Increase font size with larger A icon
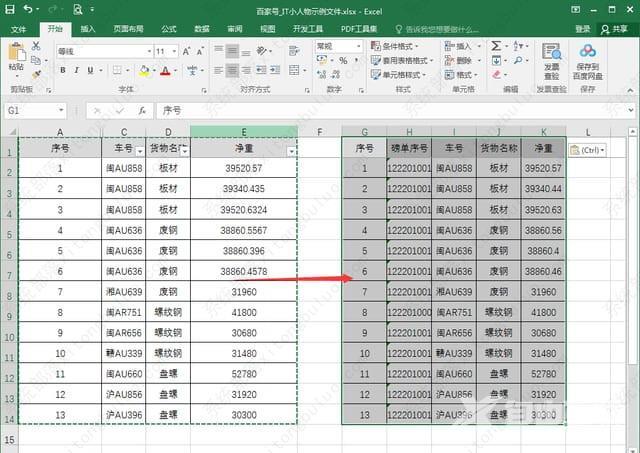Viewport: 640px width, 453px height. pos(186,51)
